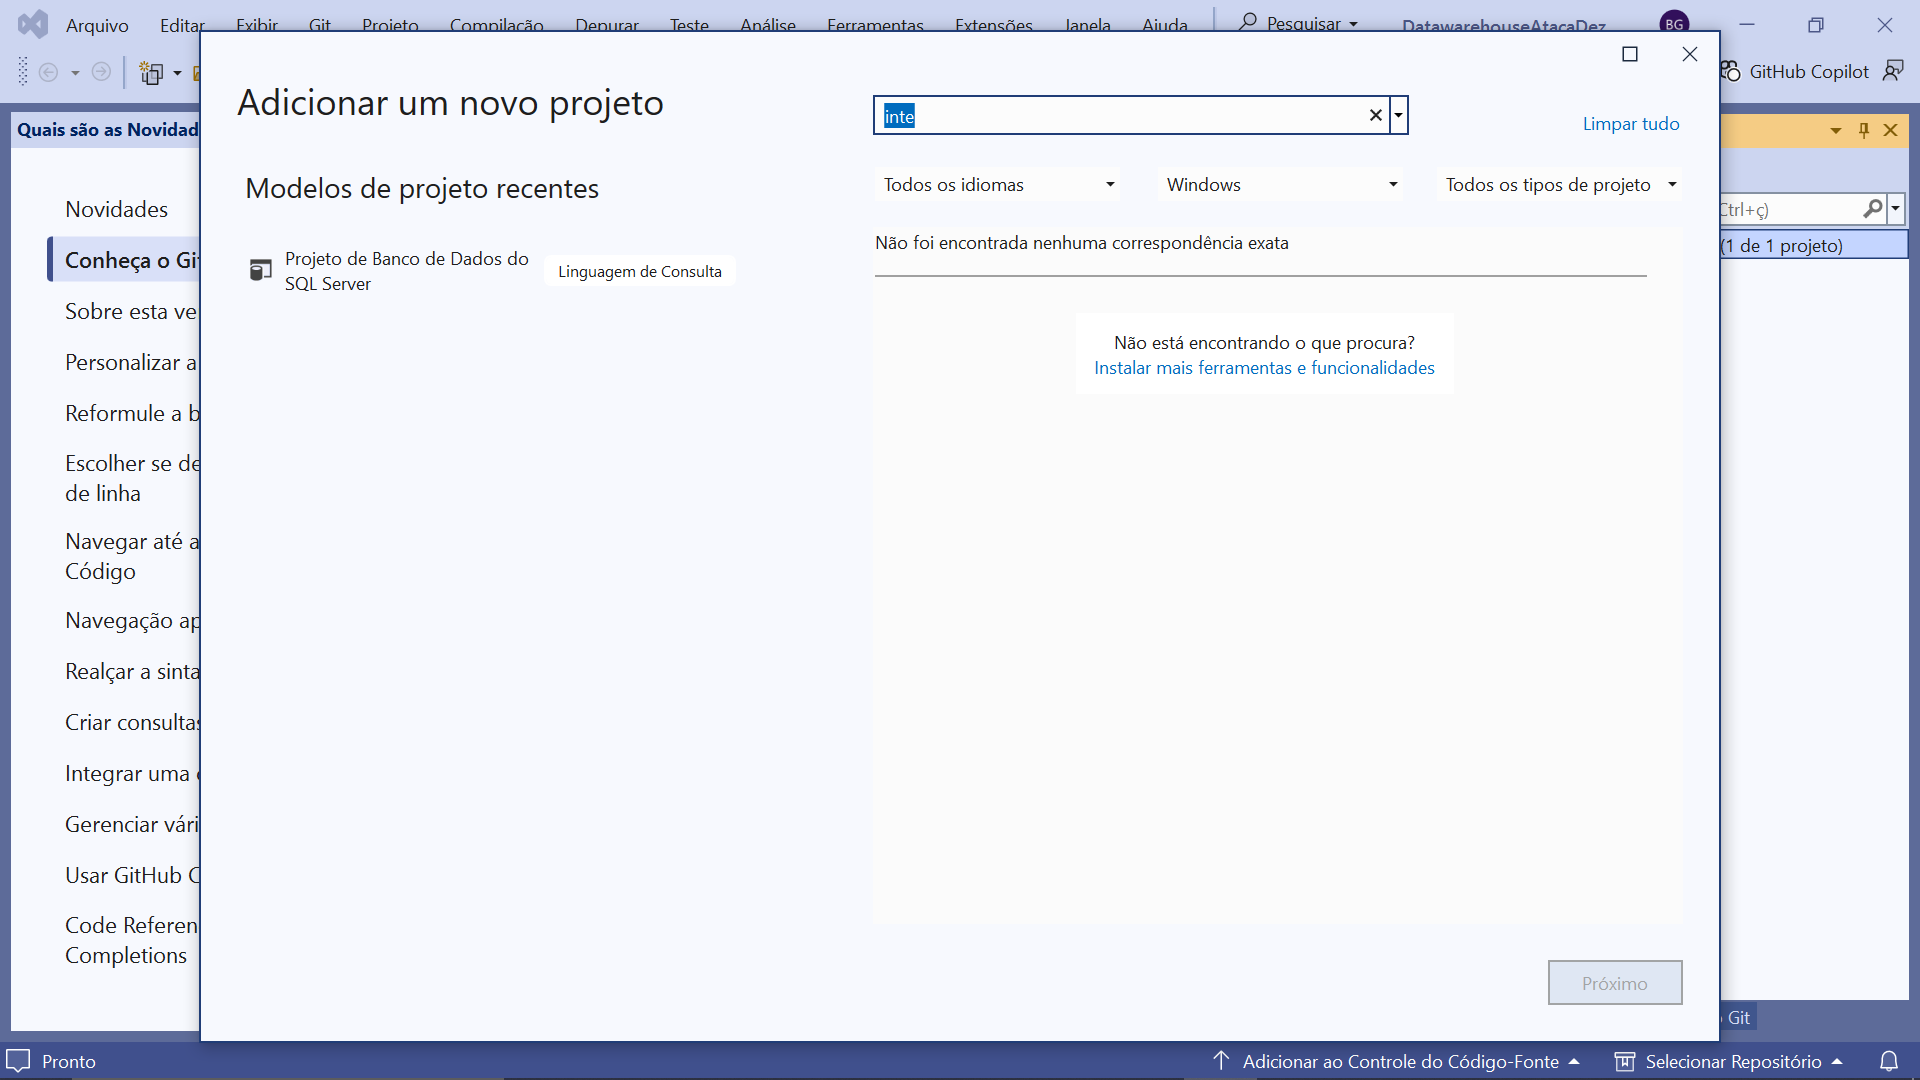Select the Escolher se de linha item
Image resolution: width=1920 pixels, height=1080 pixels.
pos(130,478)
